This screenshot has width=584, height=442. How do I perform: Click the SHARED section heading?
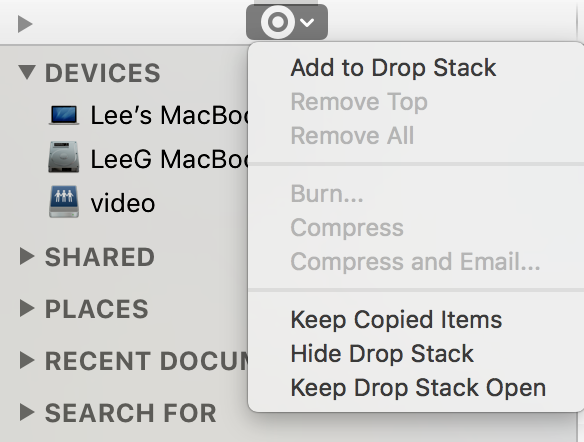pyautogui.click(x=100, y=257)
